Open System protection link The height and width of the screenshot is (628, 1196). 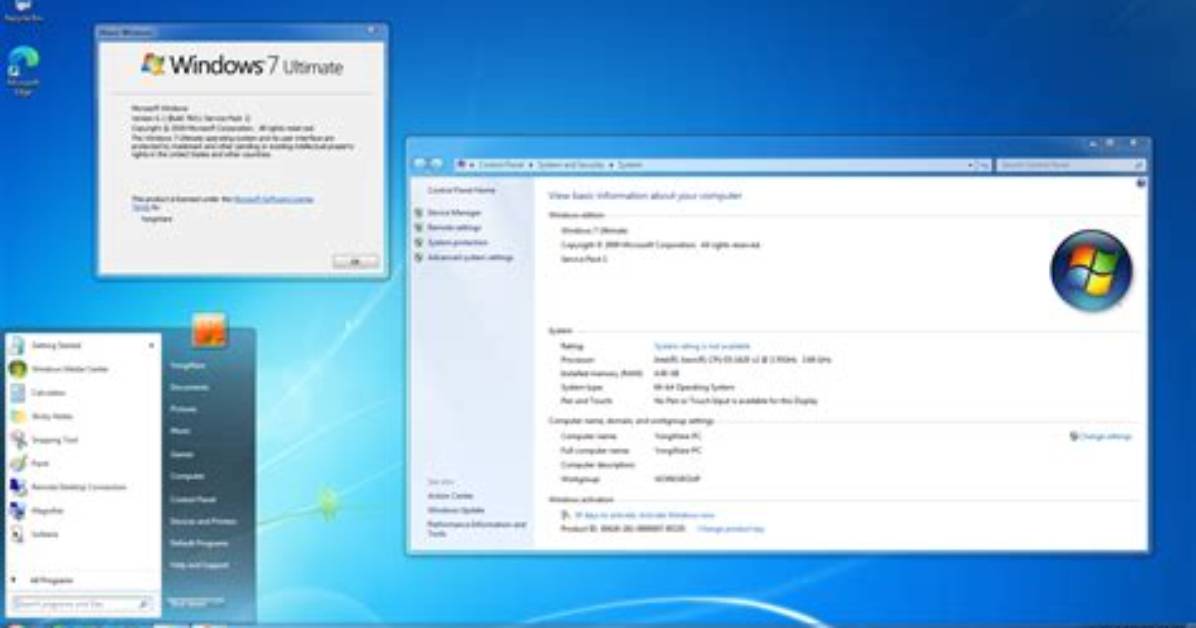pos(457,243)
